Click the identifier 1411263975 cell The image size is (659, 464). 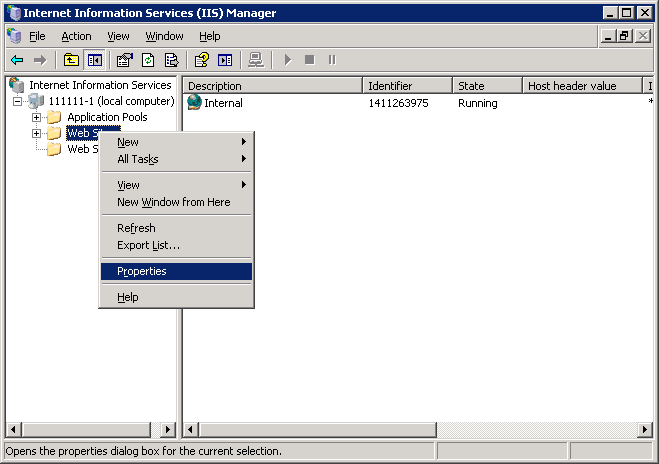point(398,103)
